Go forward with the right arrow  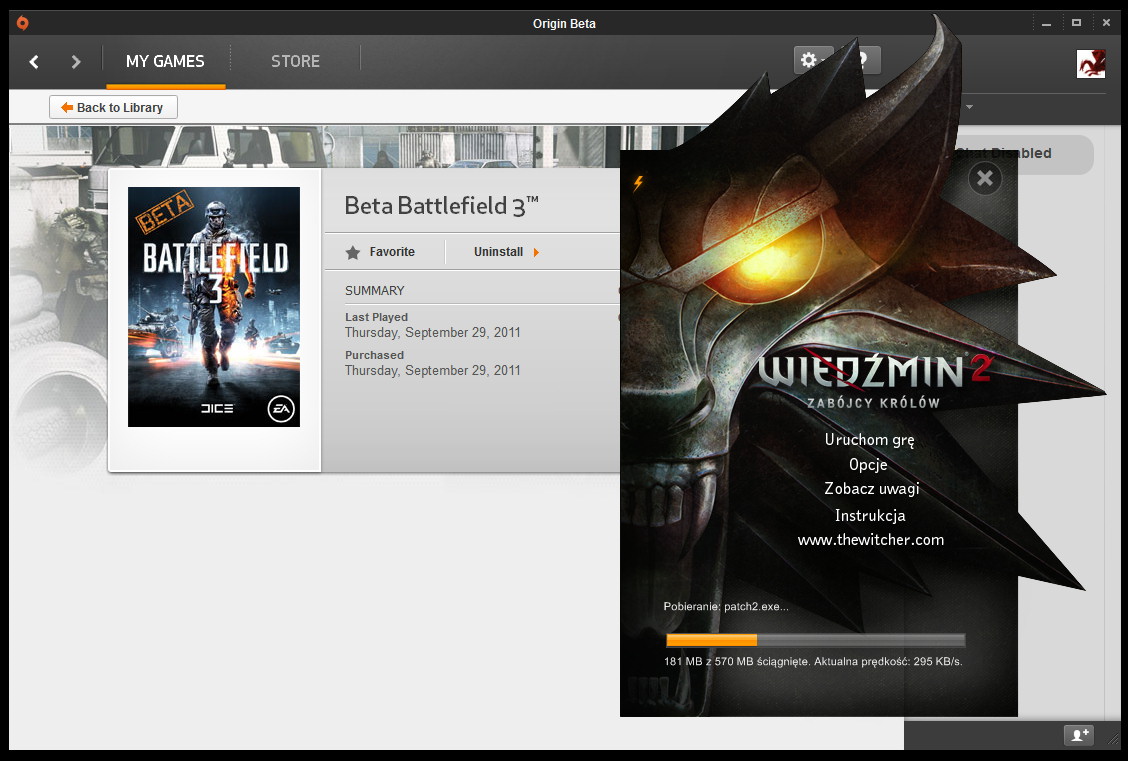pos(76,62)
